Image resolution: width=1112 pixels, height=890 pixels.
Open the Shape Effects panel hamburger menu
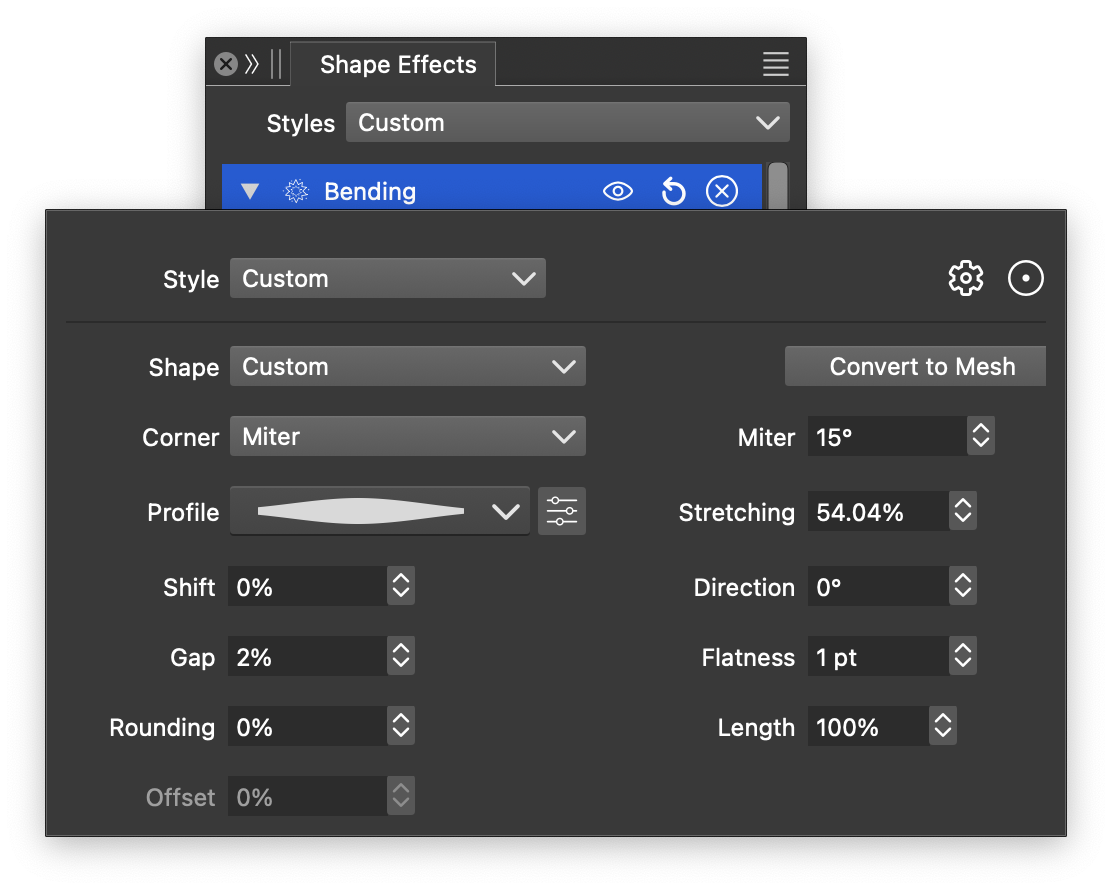coord(775,64)
